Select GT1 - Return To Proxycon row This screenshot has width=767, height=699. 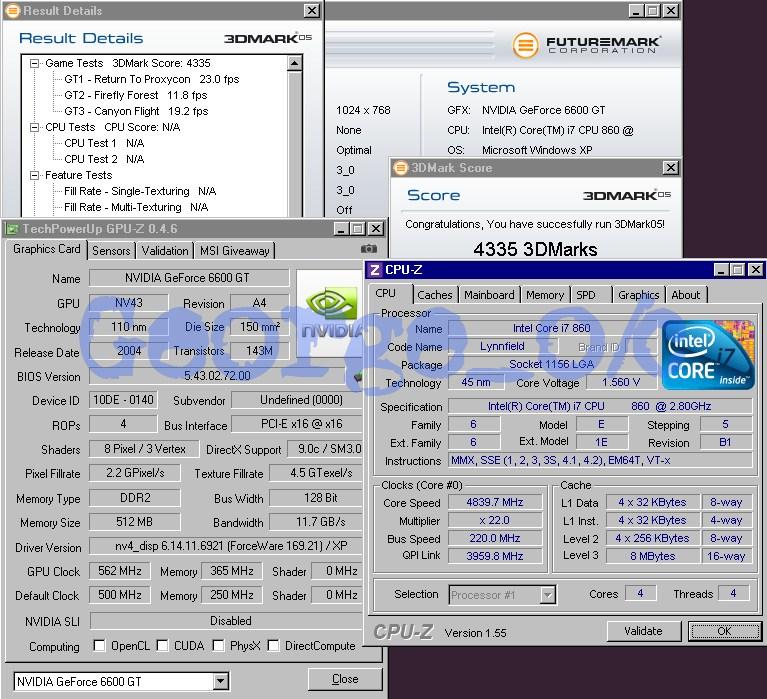click(152, 79)
